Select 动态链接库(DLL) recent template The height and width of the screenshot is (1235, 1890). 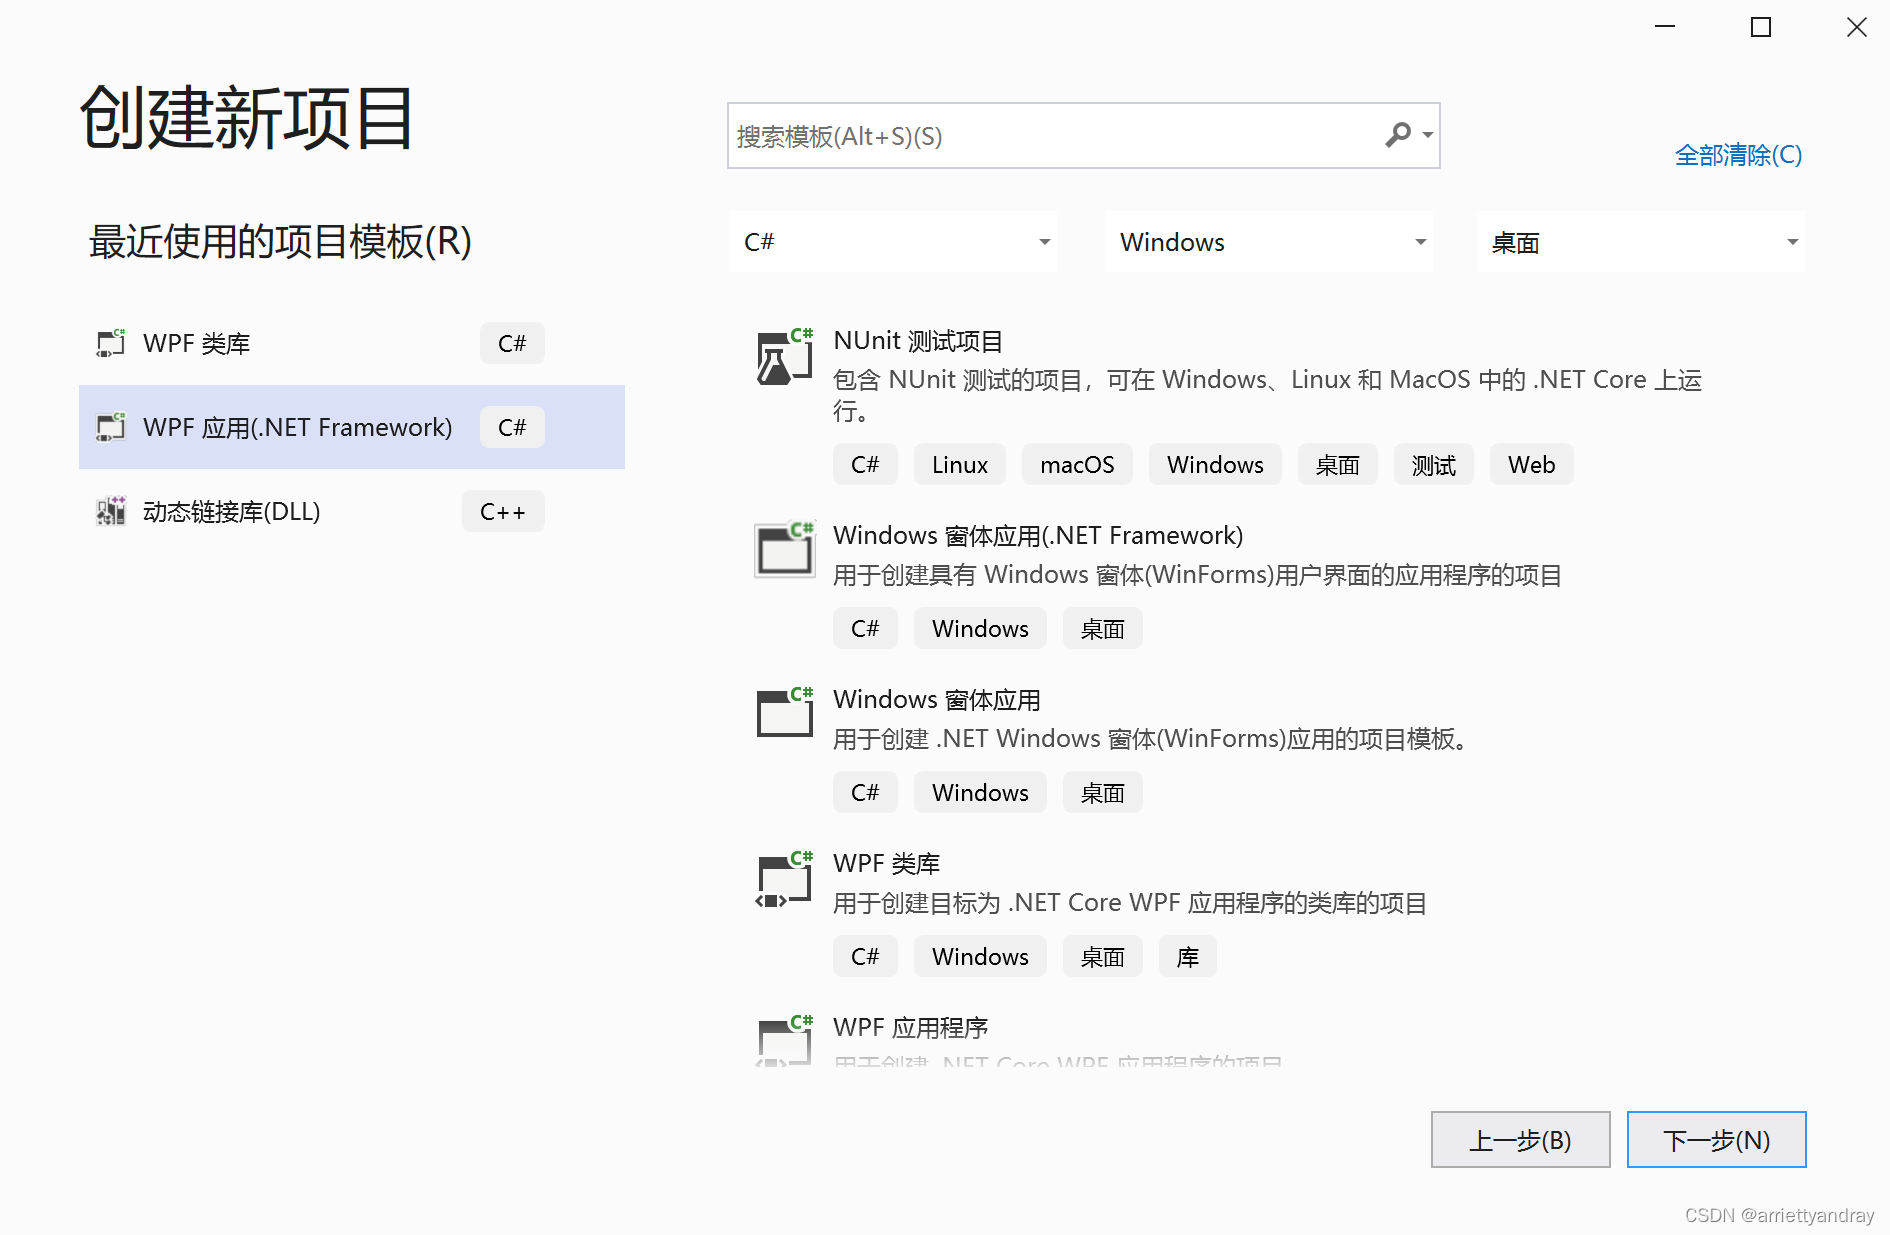coord(352,511)
